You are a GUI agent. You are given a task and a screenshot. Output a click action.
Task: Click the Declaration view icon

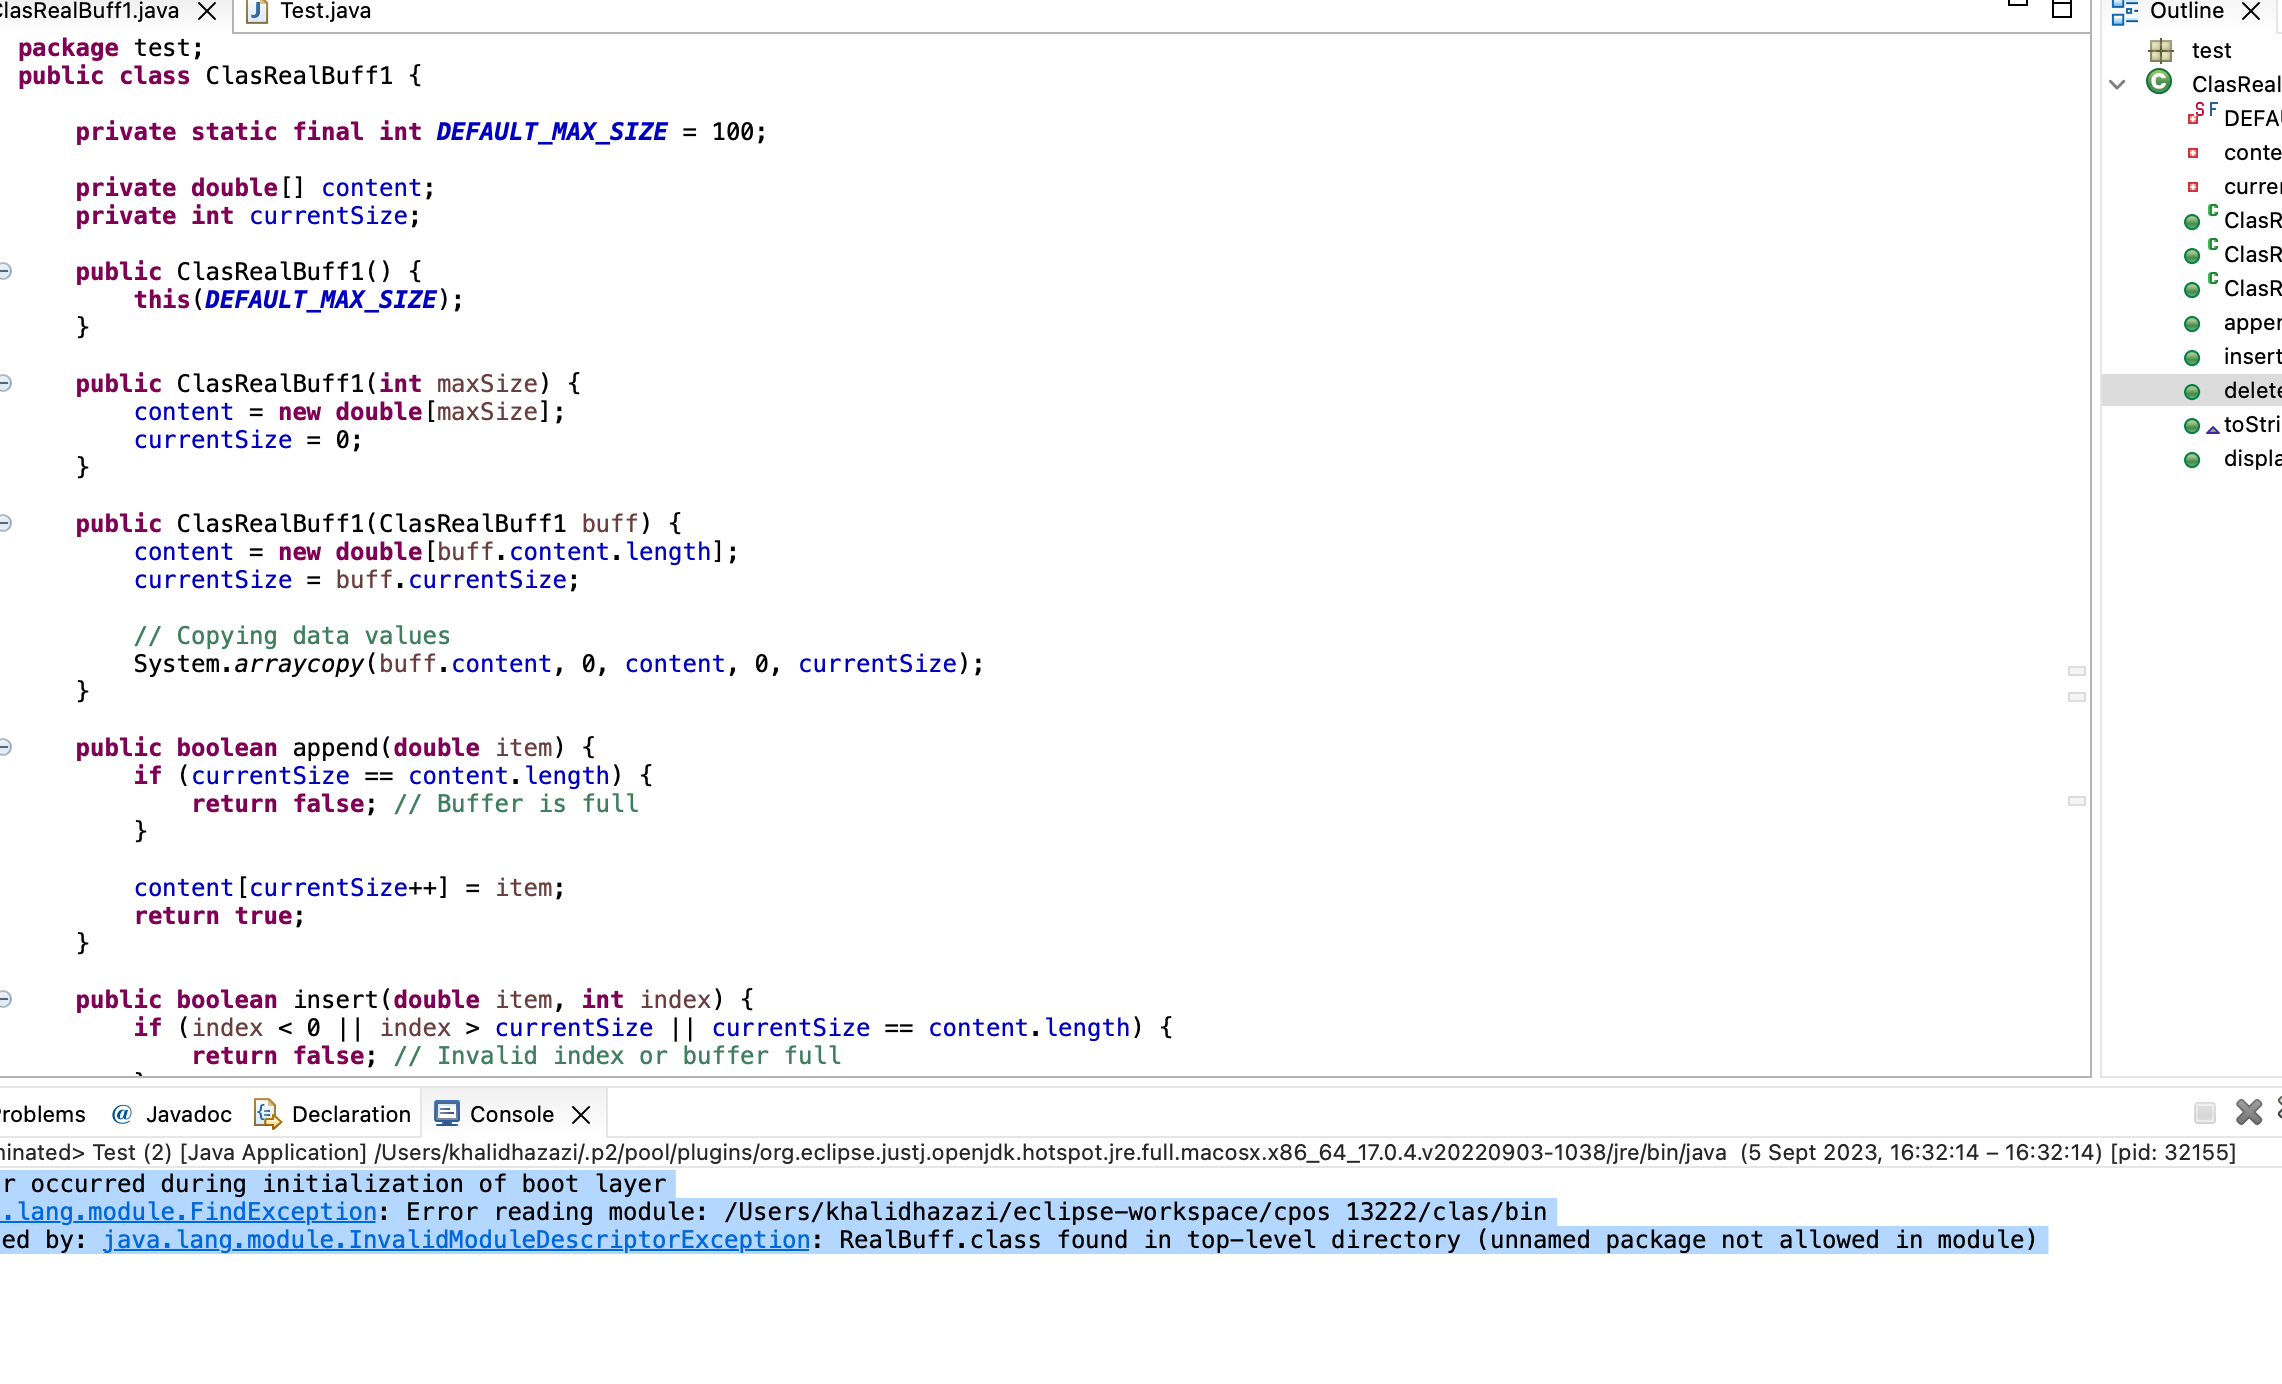point(266,1113)
